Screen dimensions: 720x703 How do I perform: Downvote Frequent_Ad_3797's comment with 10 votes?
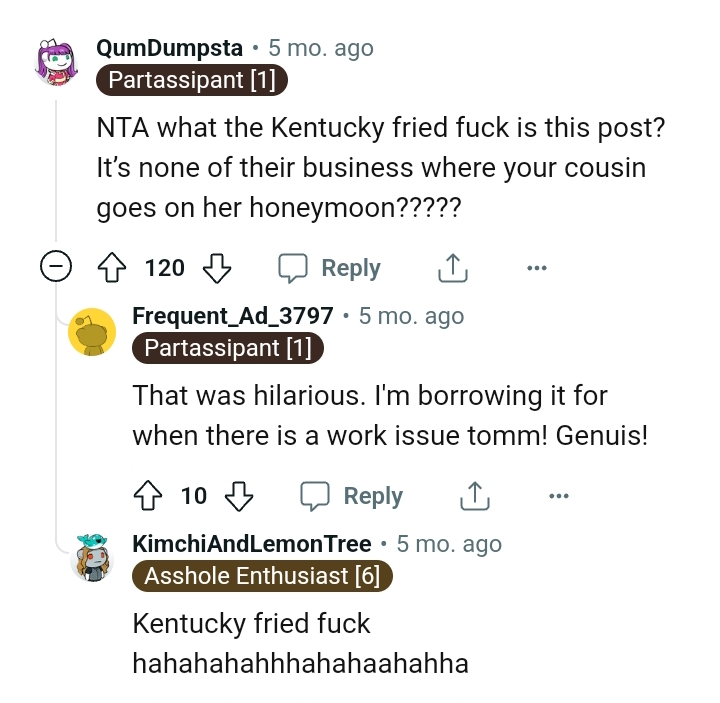239,496
